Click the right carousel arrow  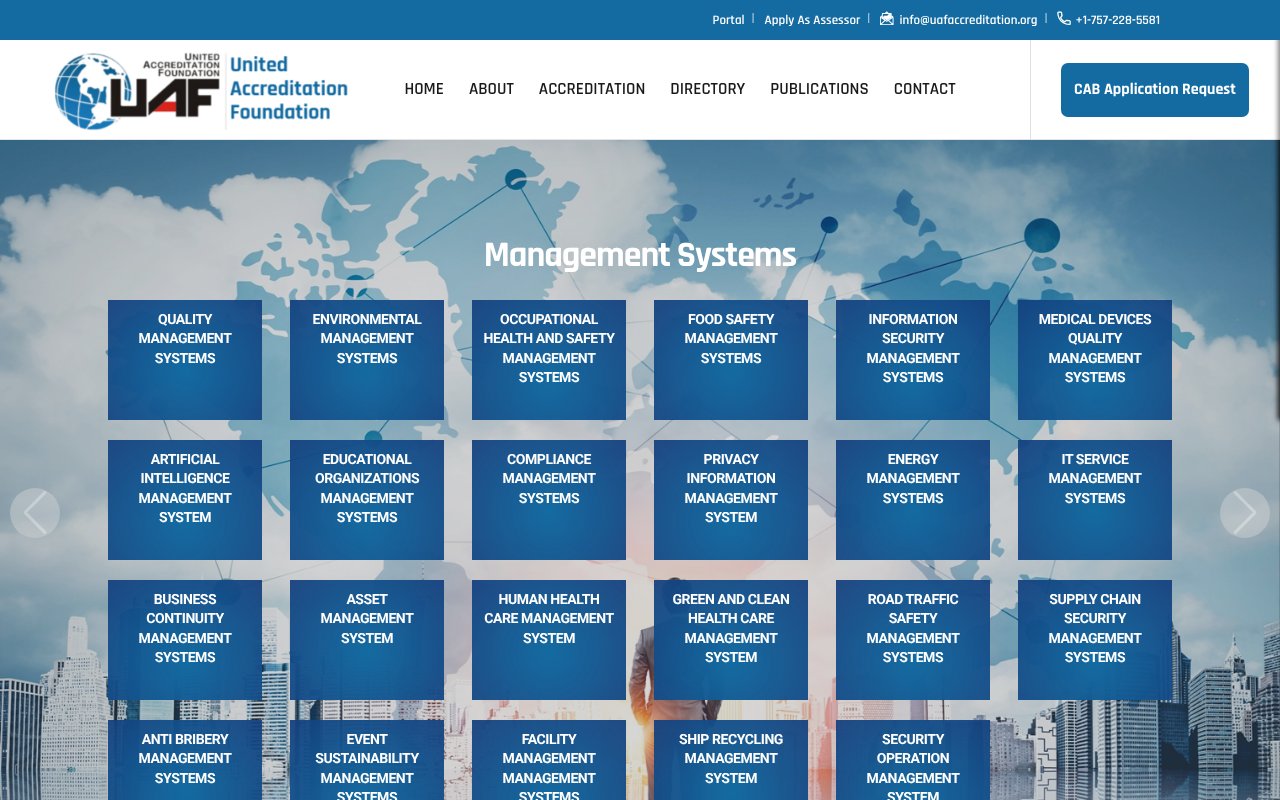[x=1245, y=512]
